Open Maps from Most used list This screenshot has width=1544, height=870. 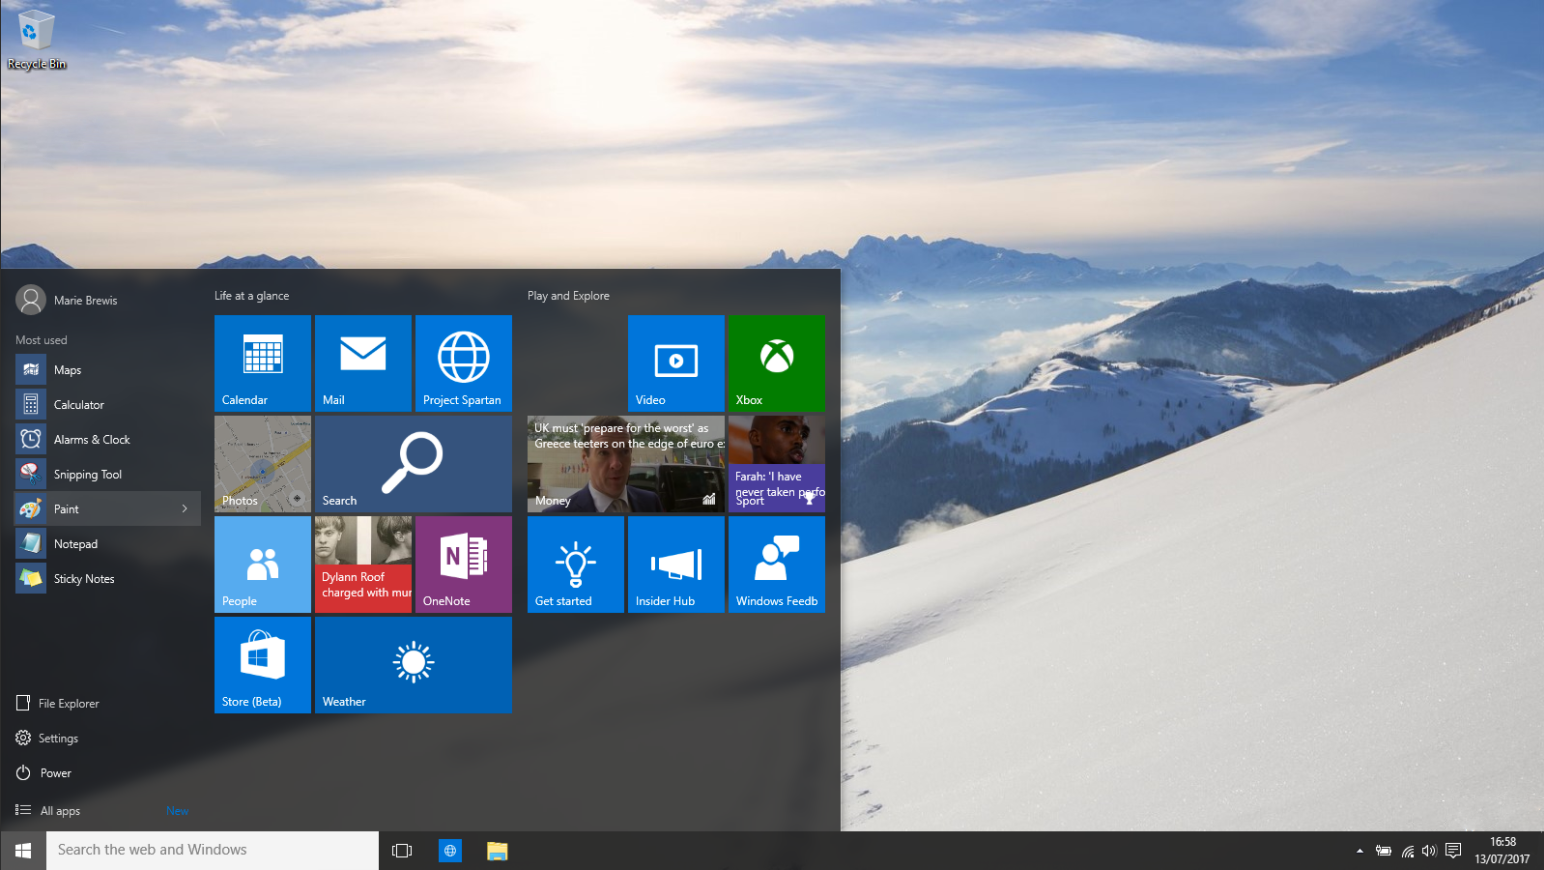click(x=107, y=370)
